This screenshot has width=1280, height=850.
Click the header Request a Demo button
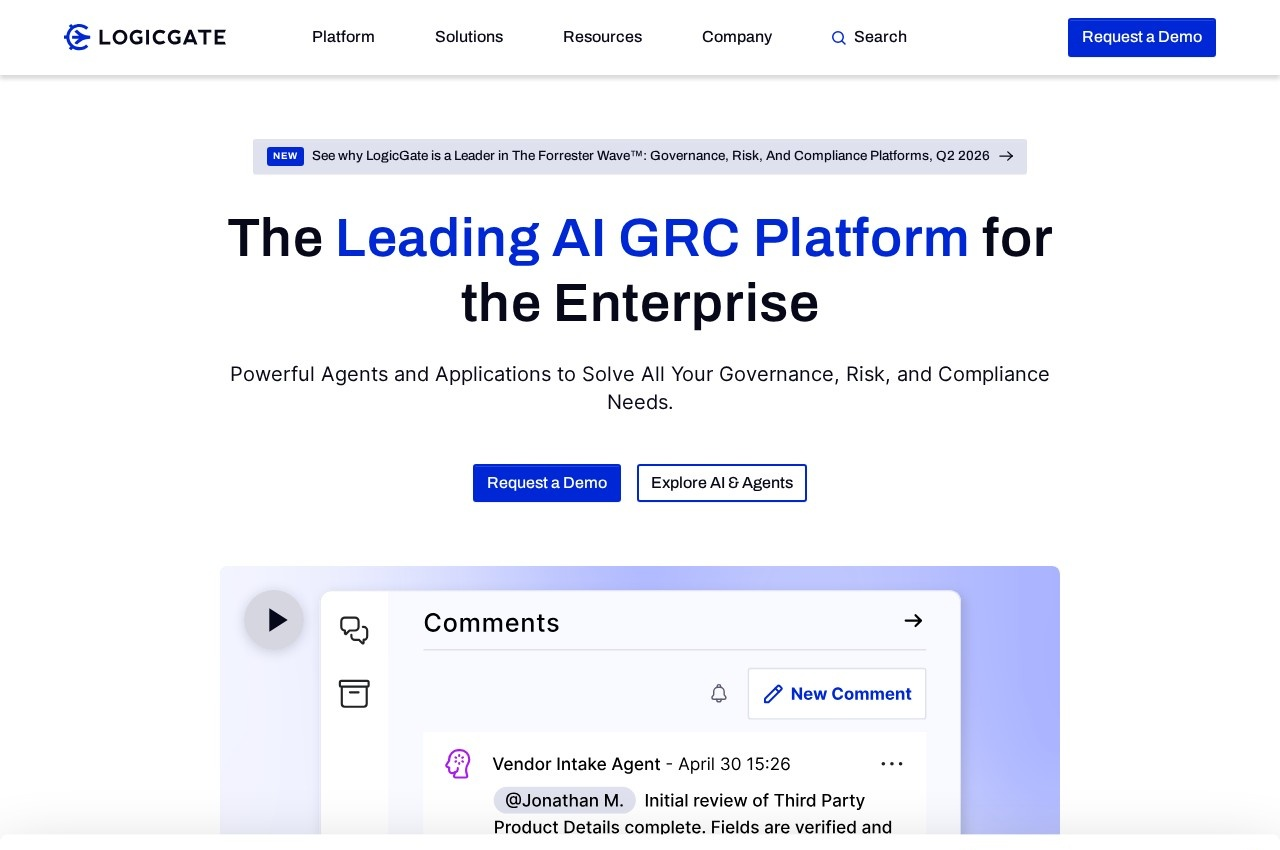click(x=1142, y=37)
